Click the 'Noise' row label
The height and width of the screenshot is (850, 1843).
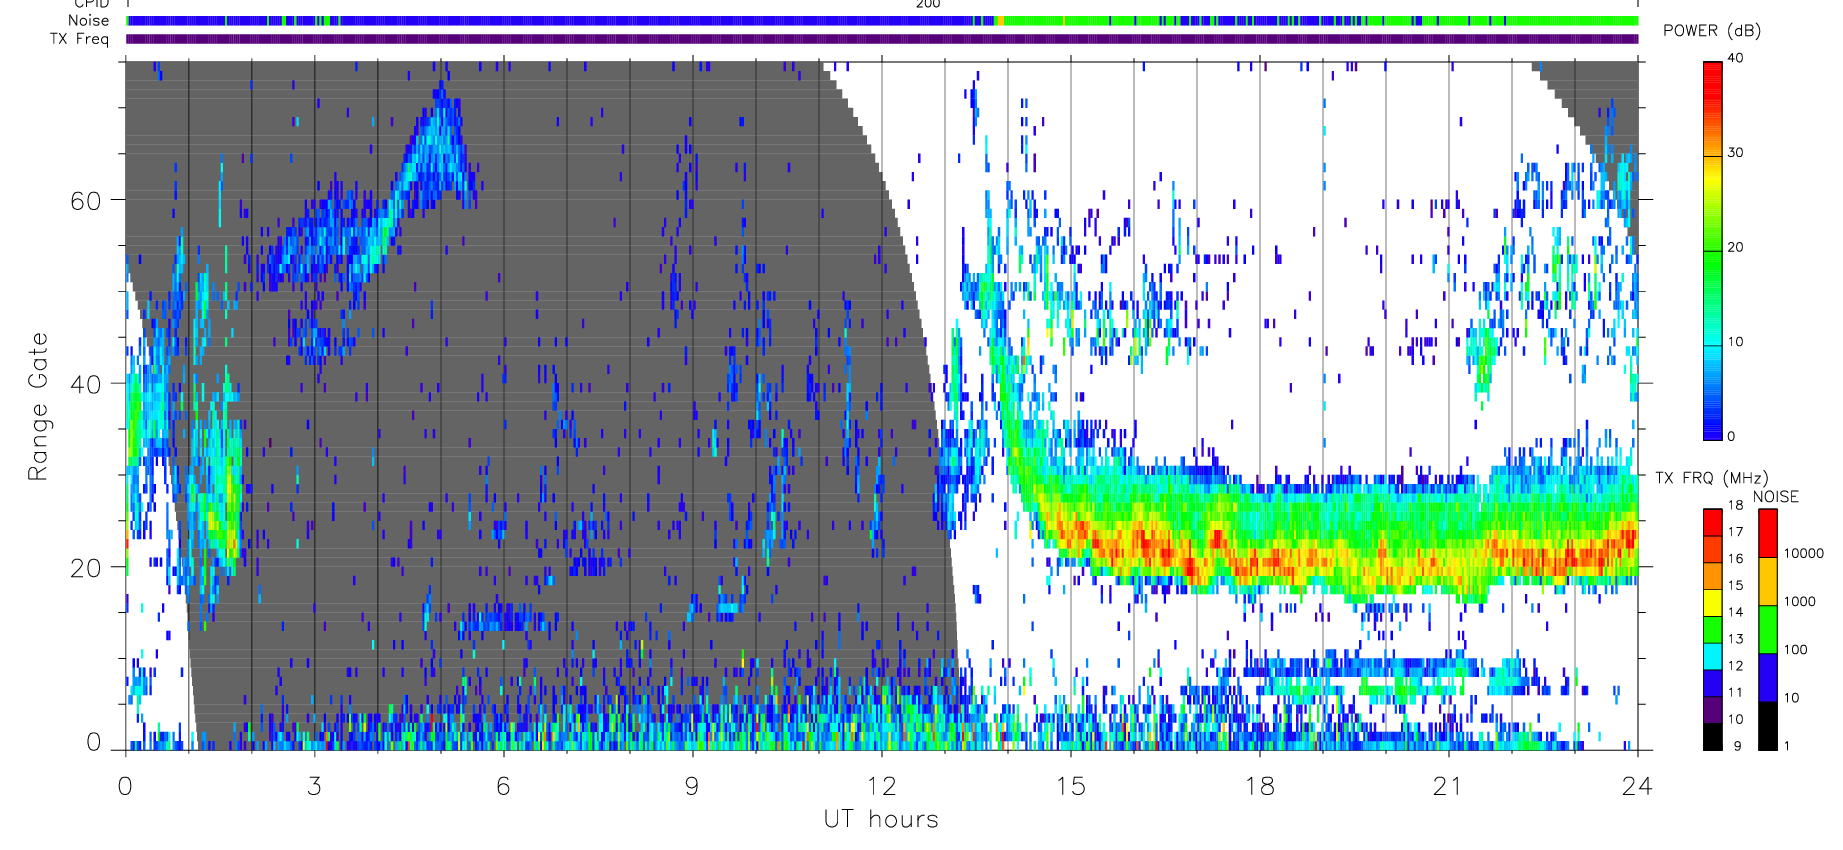(88, 20)
